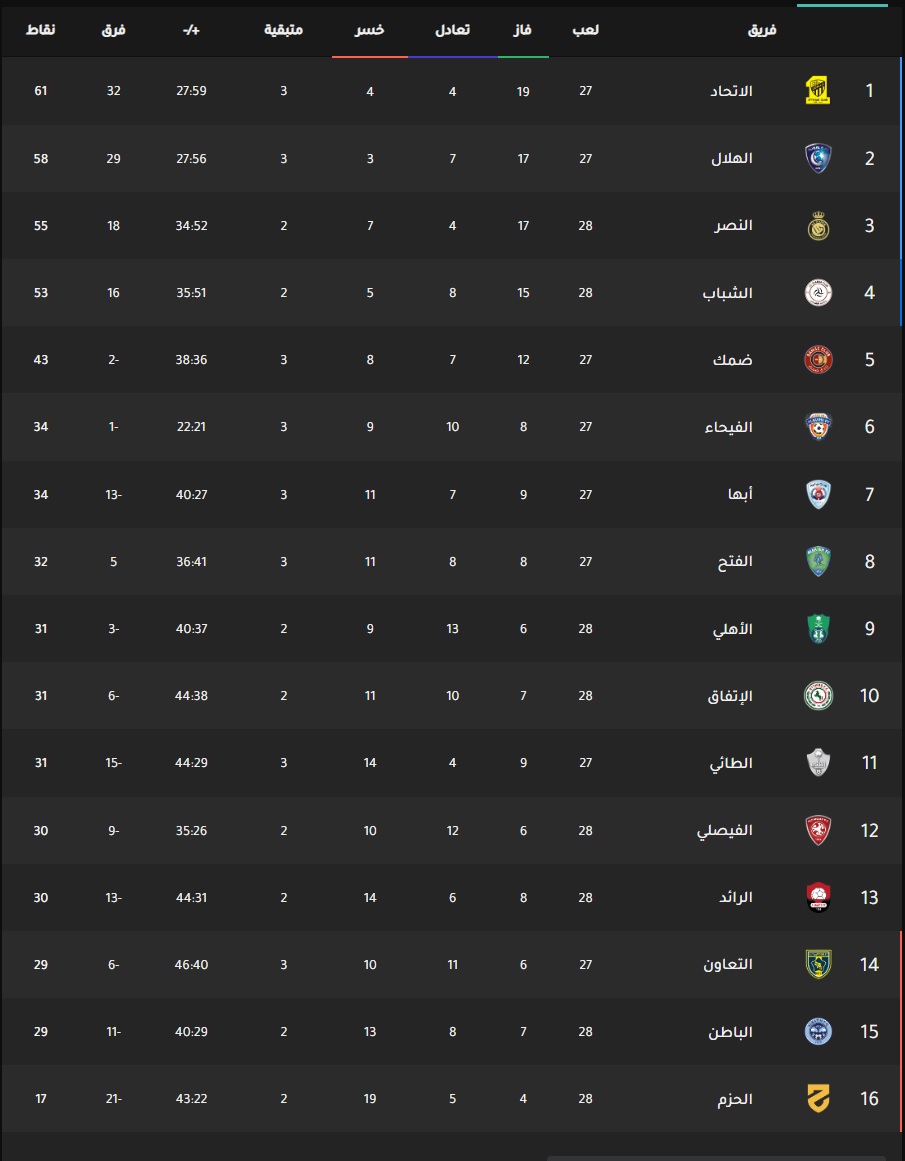Click the Al-Ahli green crest
Viewport: 905px width, 1161px height.
818,629
